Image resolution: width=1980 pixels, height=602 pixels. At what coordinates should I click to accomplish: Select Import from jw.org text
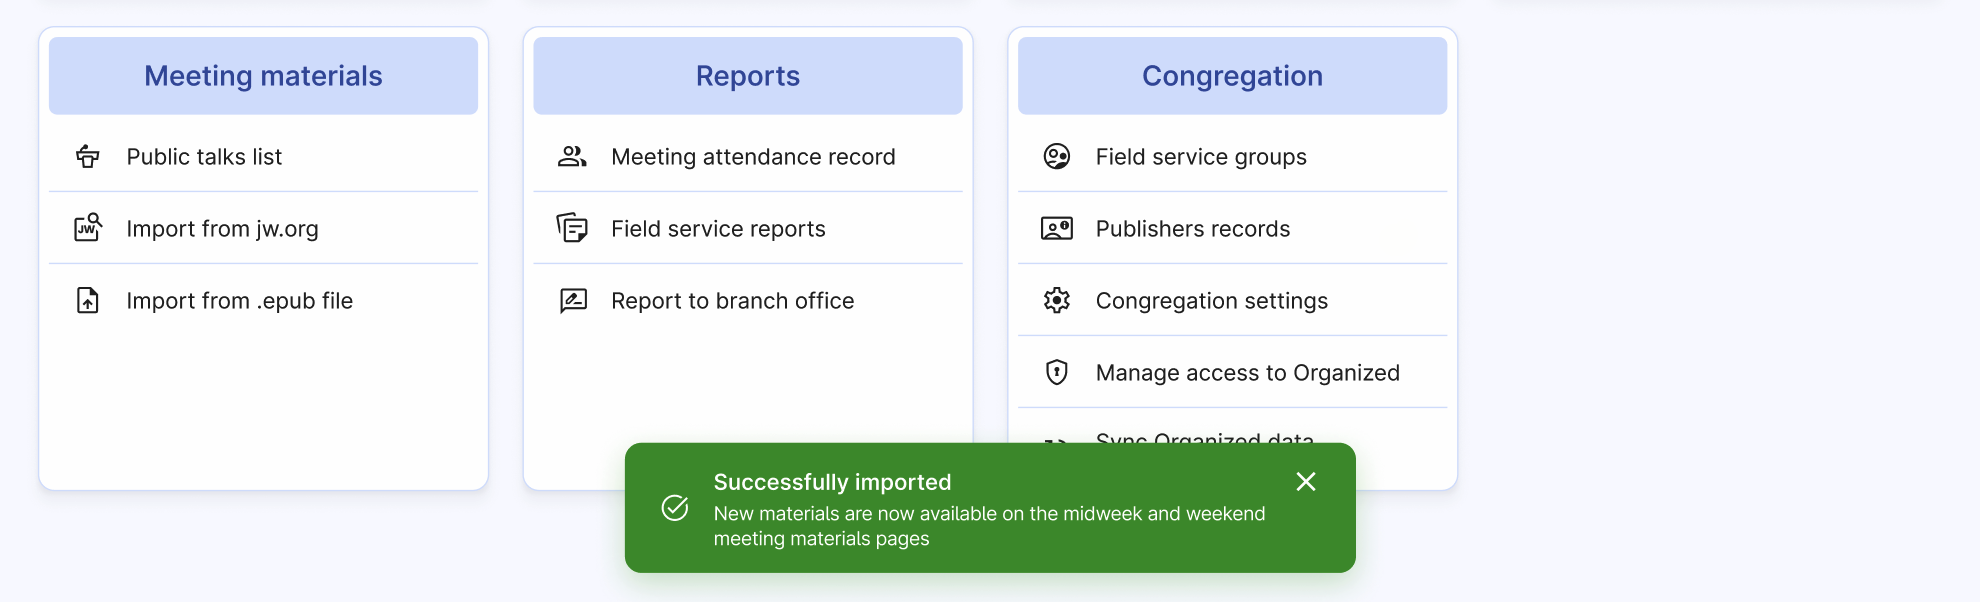(x=222, y=229)
